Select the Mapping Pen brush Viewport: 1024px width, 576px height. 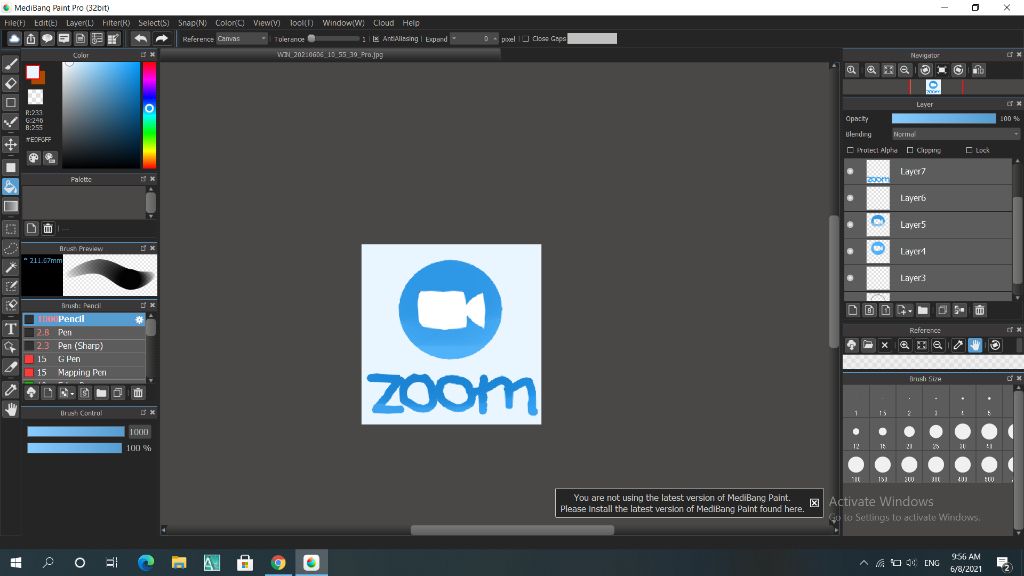coord(84,373)
